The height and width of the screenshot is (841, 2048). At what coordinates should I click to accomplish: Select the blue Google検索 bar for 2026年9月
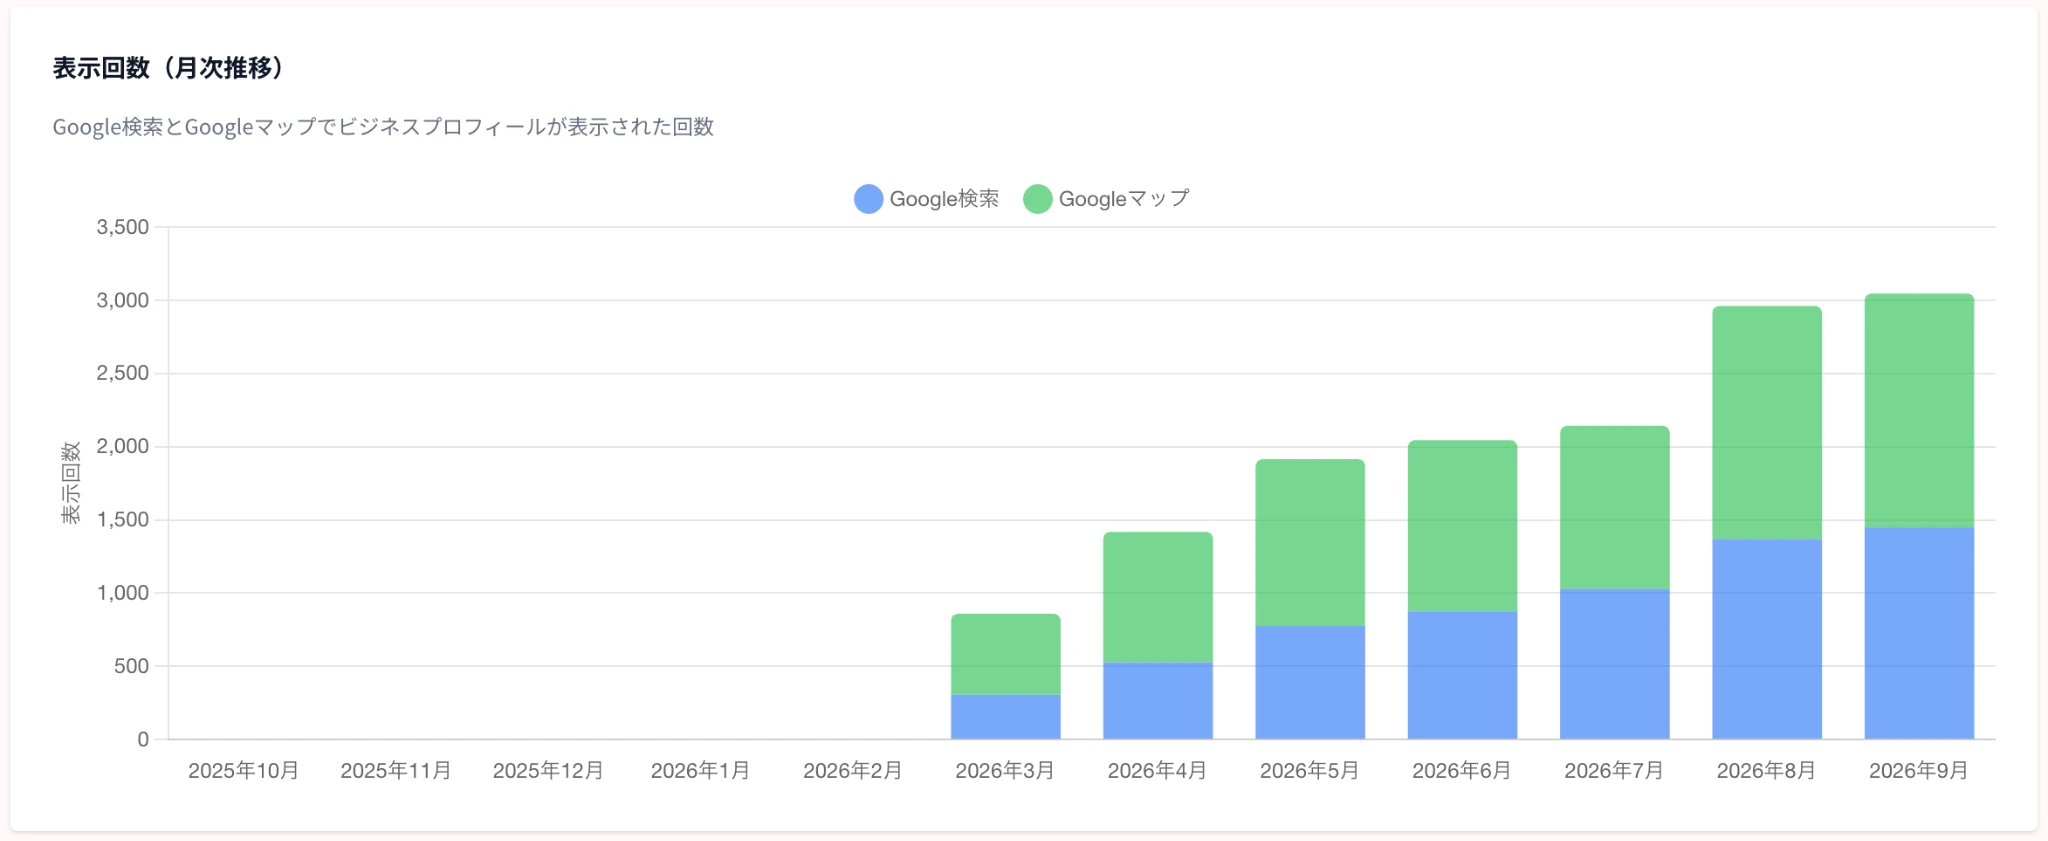point(1919,633)
